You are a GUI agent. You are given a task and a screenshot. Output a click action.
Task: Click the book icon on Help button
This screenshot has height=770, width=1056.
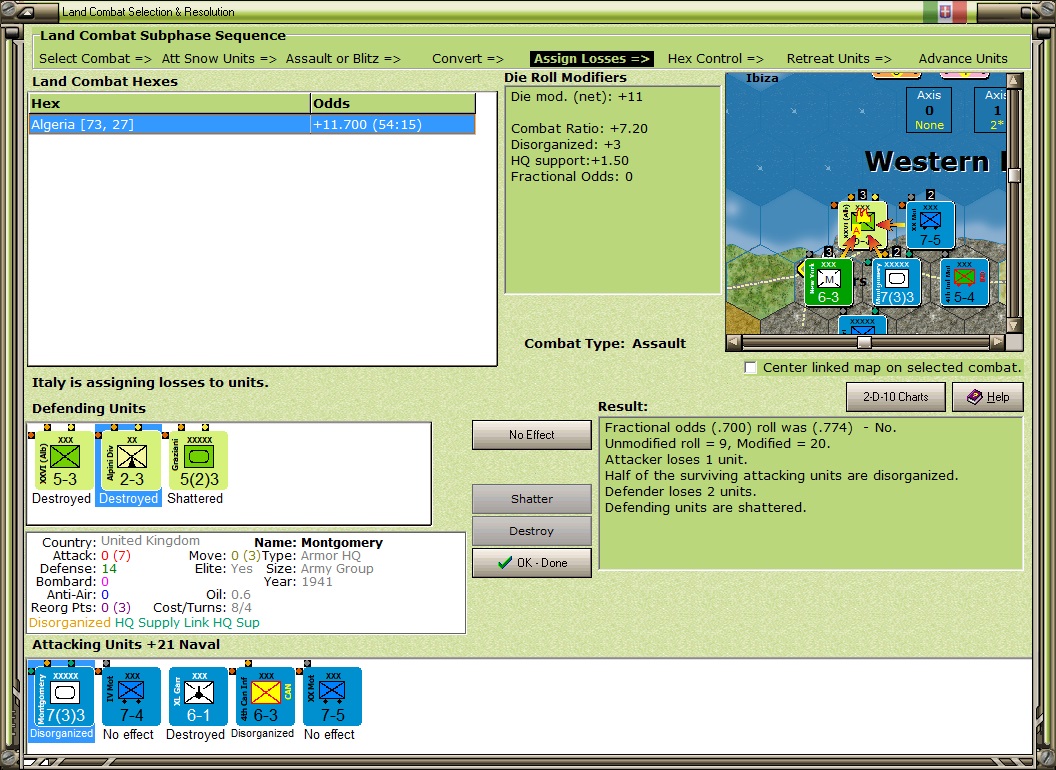coord(975,397)
